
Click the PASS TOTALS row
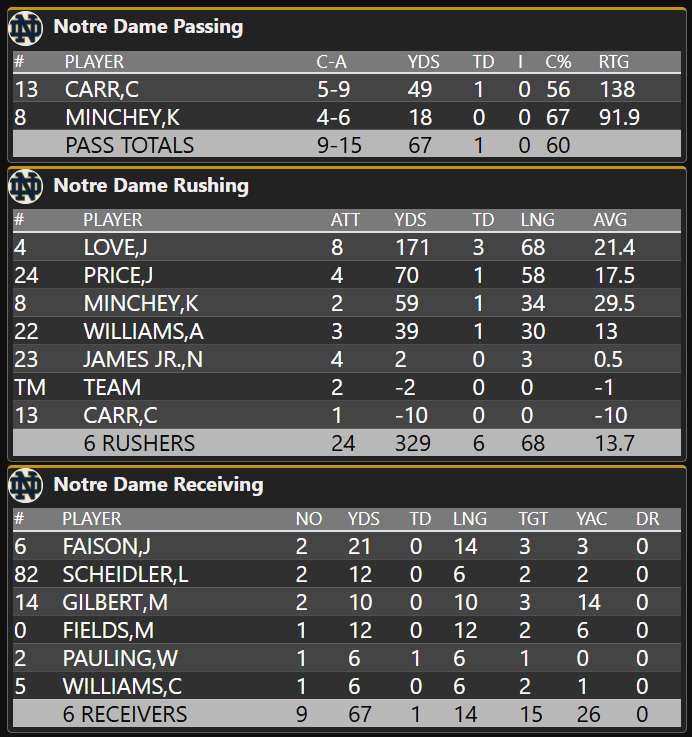coord(129,146)
